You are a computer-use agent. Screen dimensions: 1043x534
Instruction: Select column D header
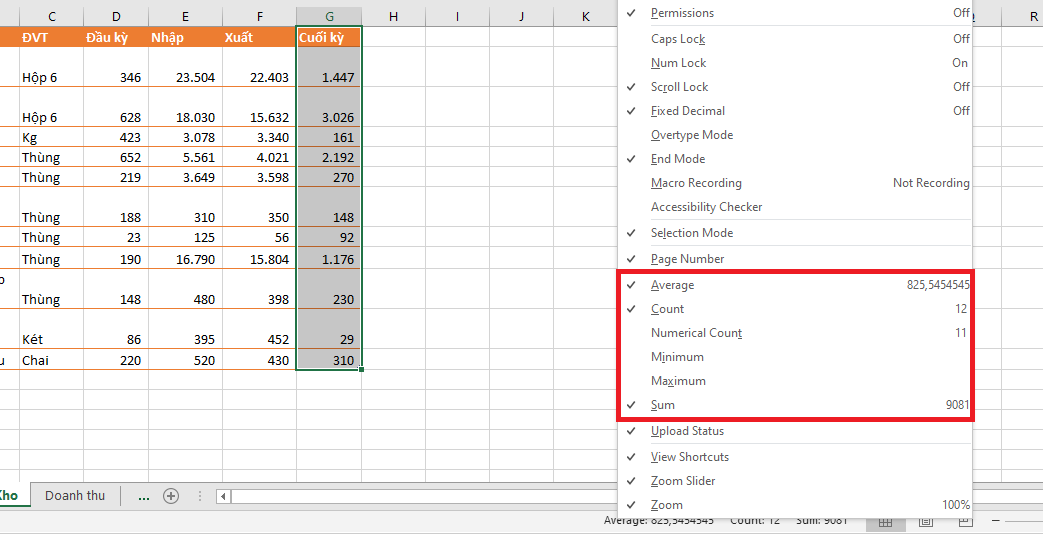(116, 16)
